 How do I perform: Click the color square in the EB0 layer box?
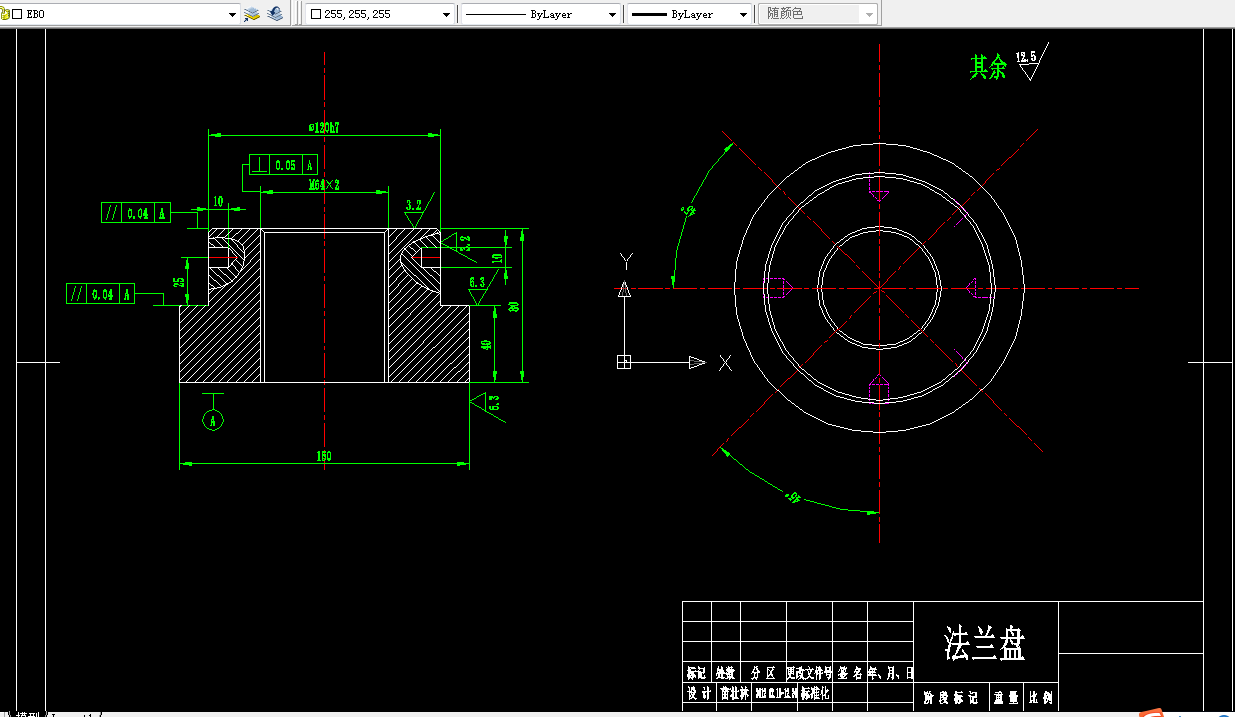coord(16,14)
